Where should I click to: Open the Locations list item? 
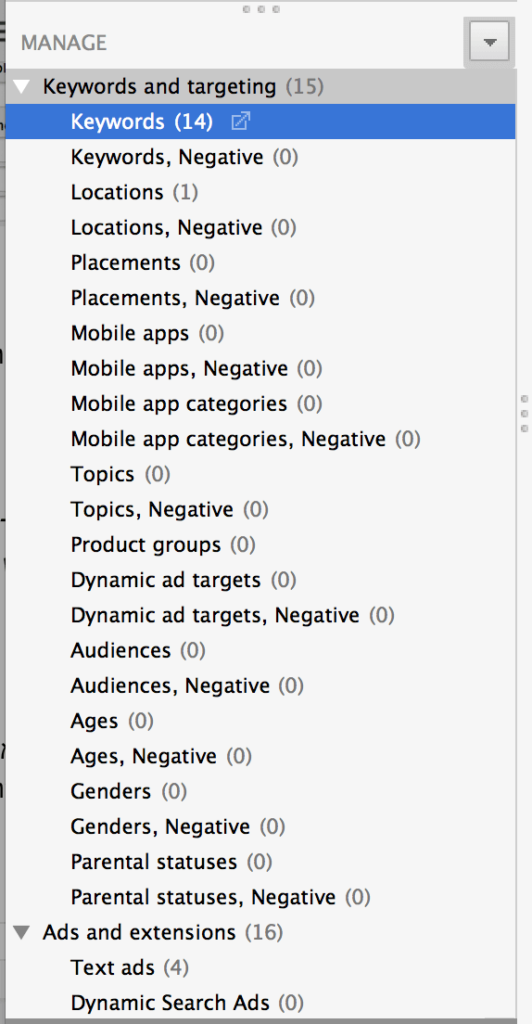pyautogui.click(x=260, y=193)
